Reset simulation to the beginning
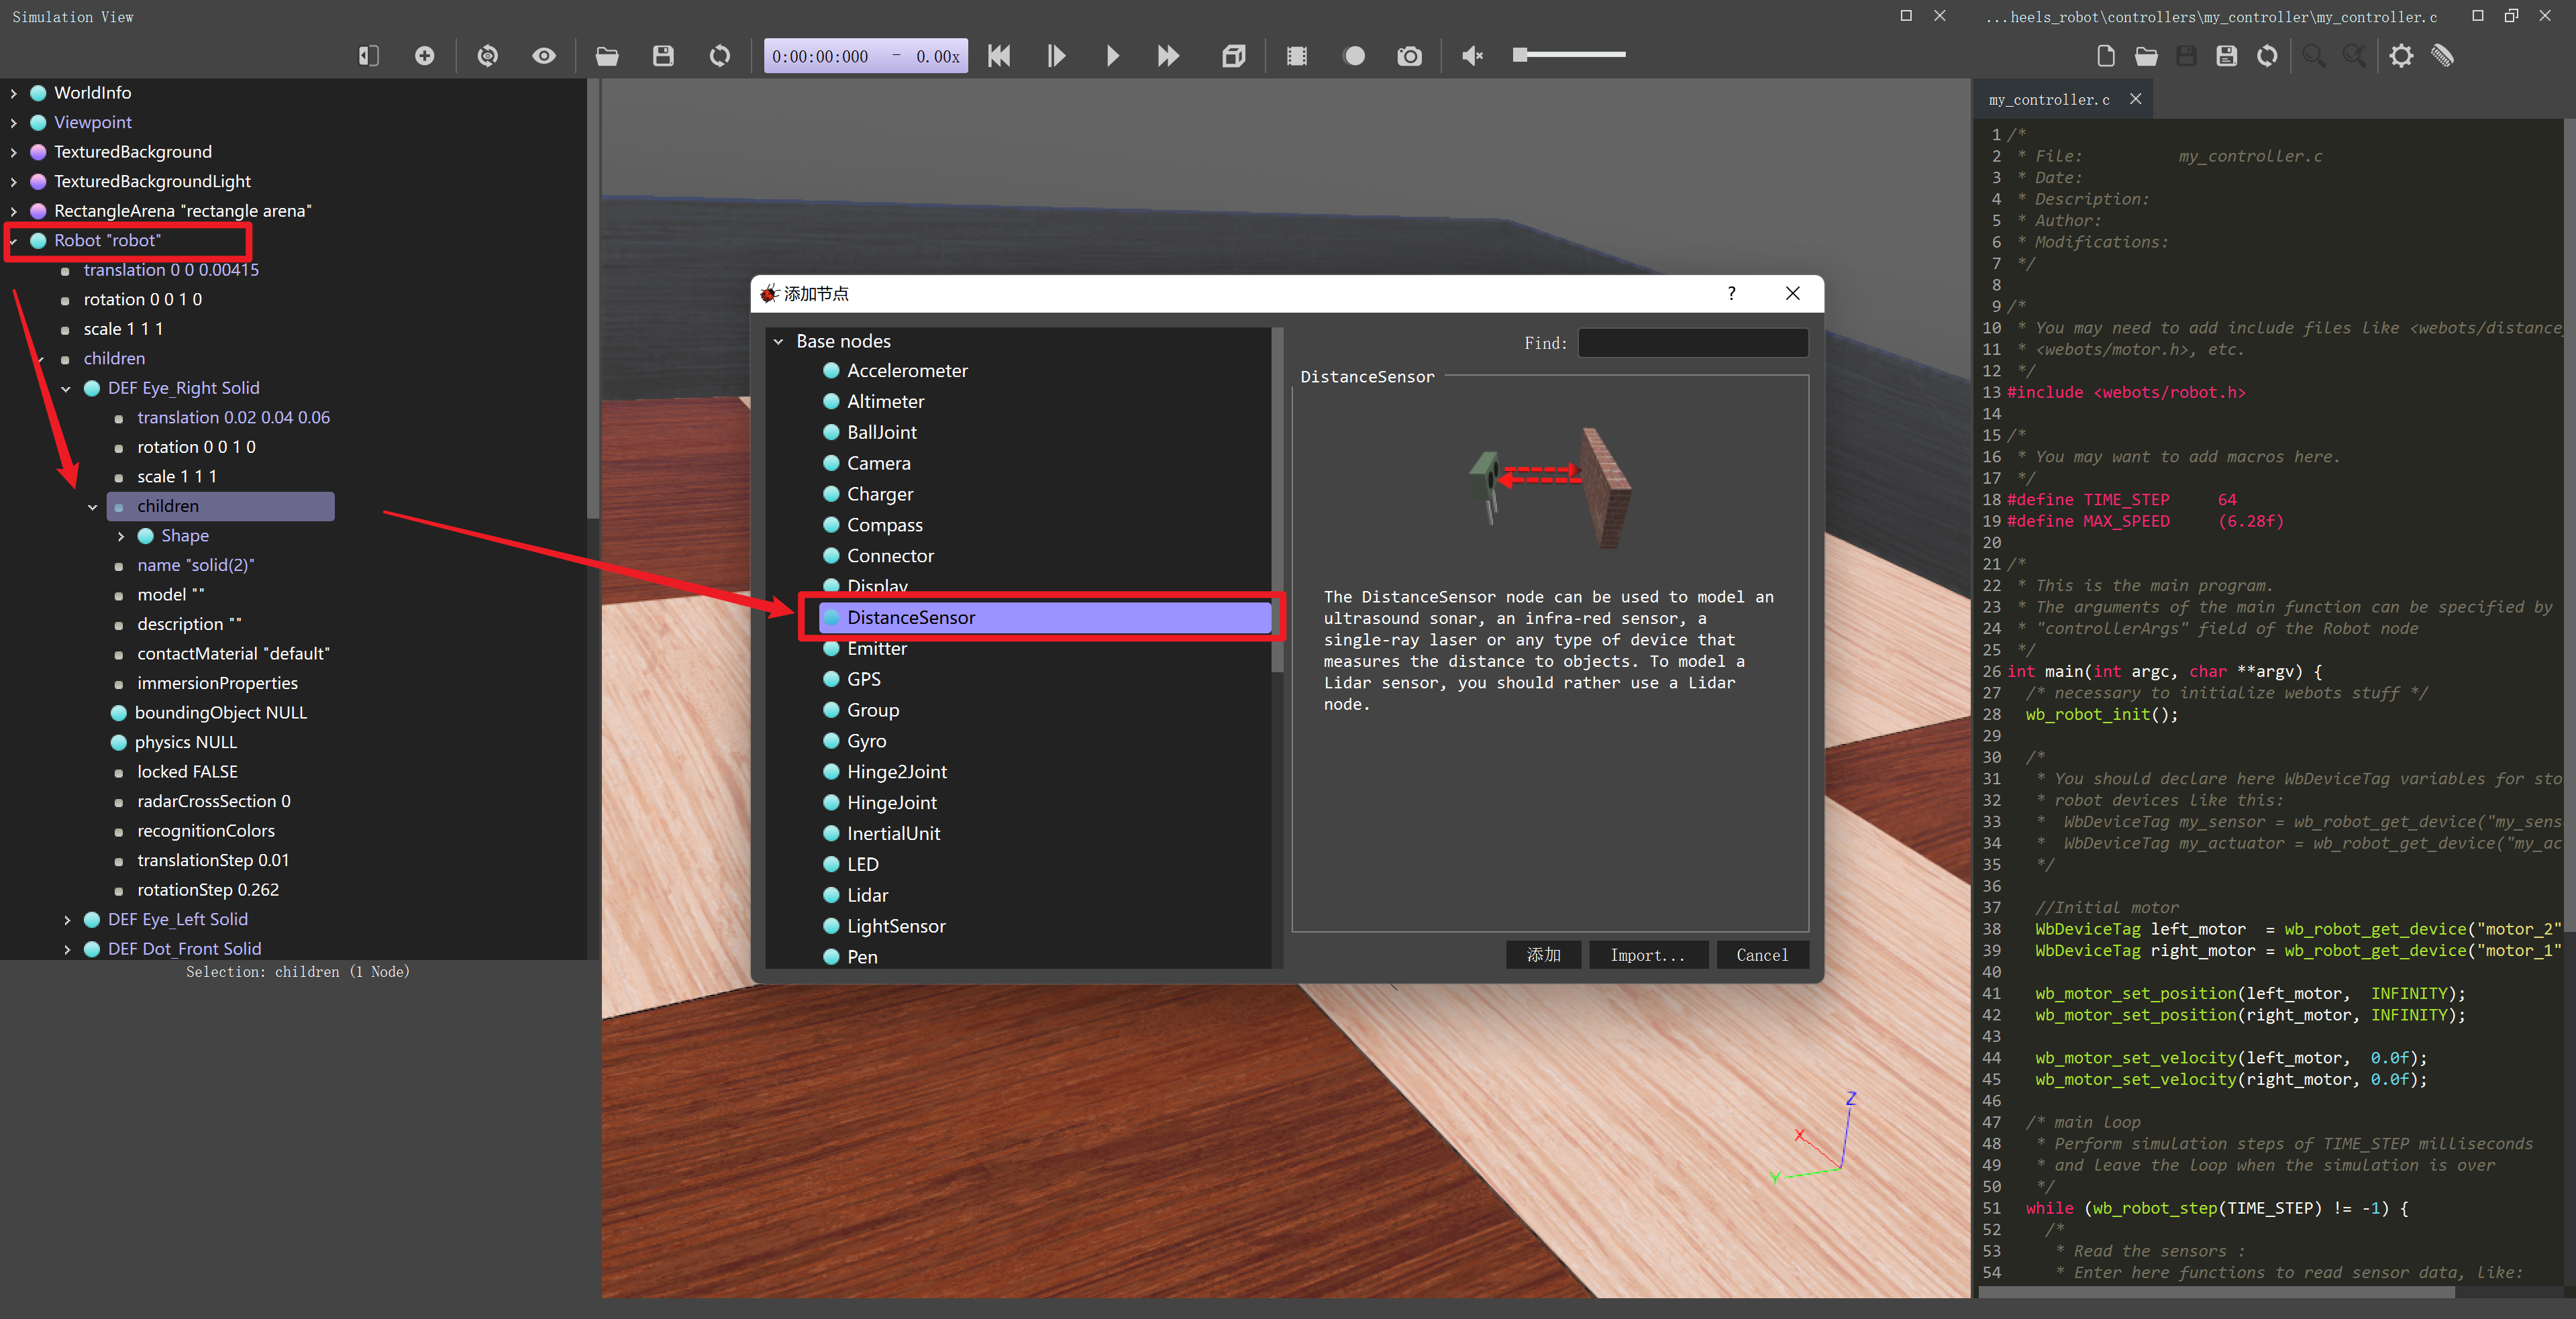Image resolution: width=2576 pixels, height=1319 pixels. 998,56
